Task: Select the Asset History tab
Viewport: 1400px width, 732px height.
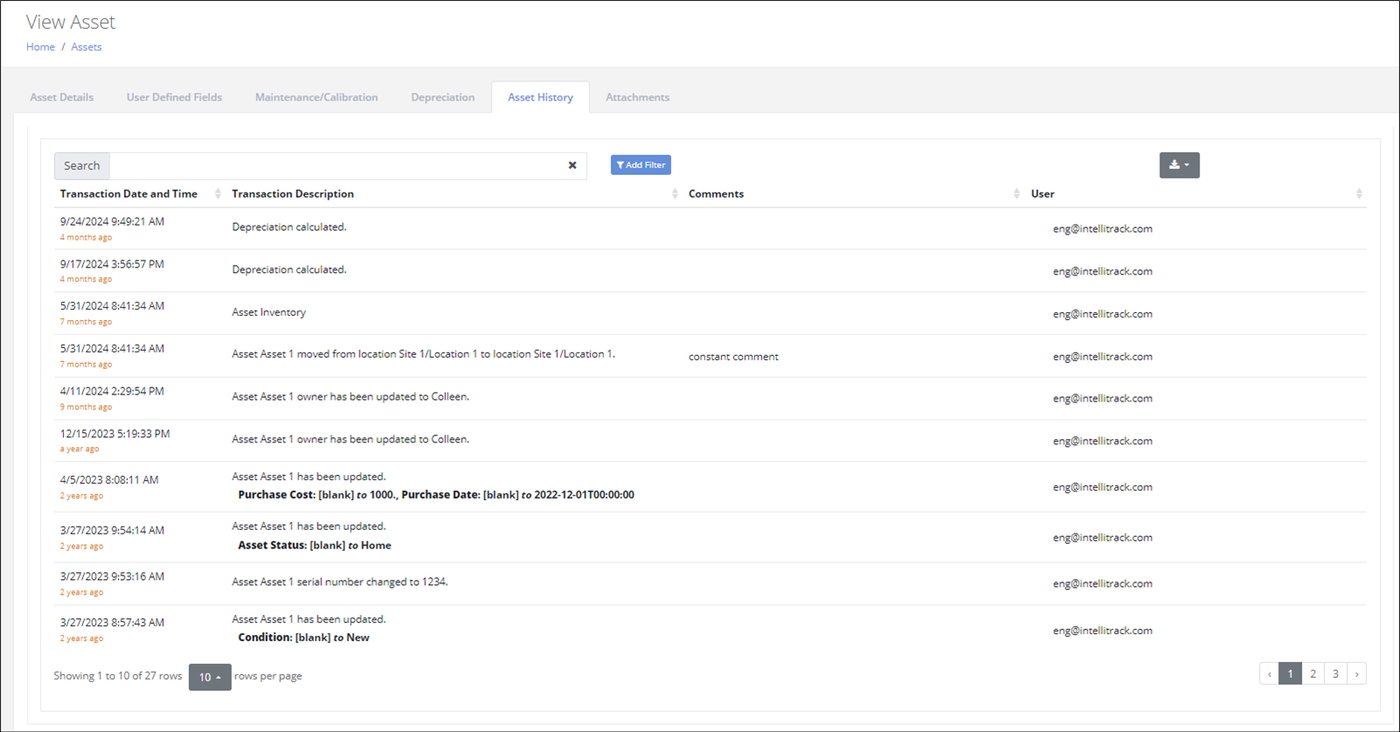Action: tap(540, 97)
